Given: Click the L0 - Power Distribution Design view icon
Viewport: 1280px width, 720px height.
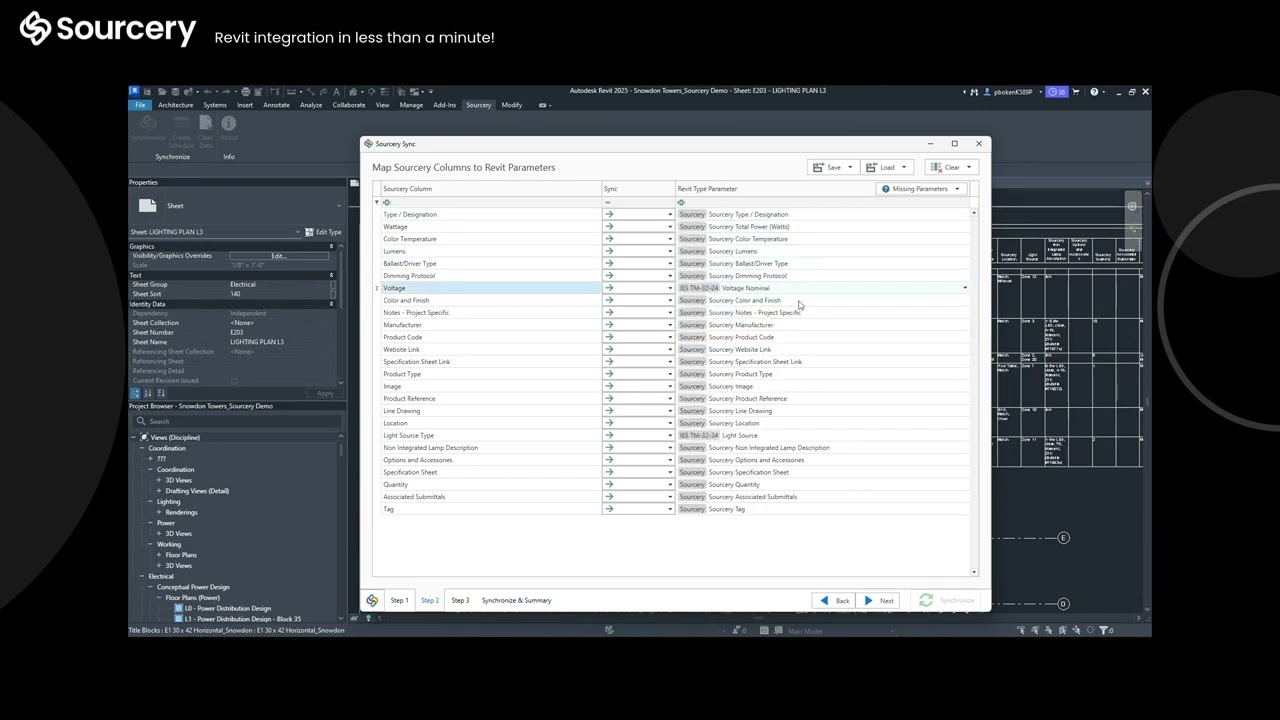Looking at the screenshot, I should click(x=179, y=608).
